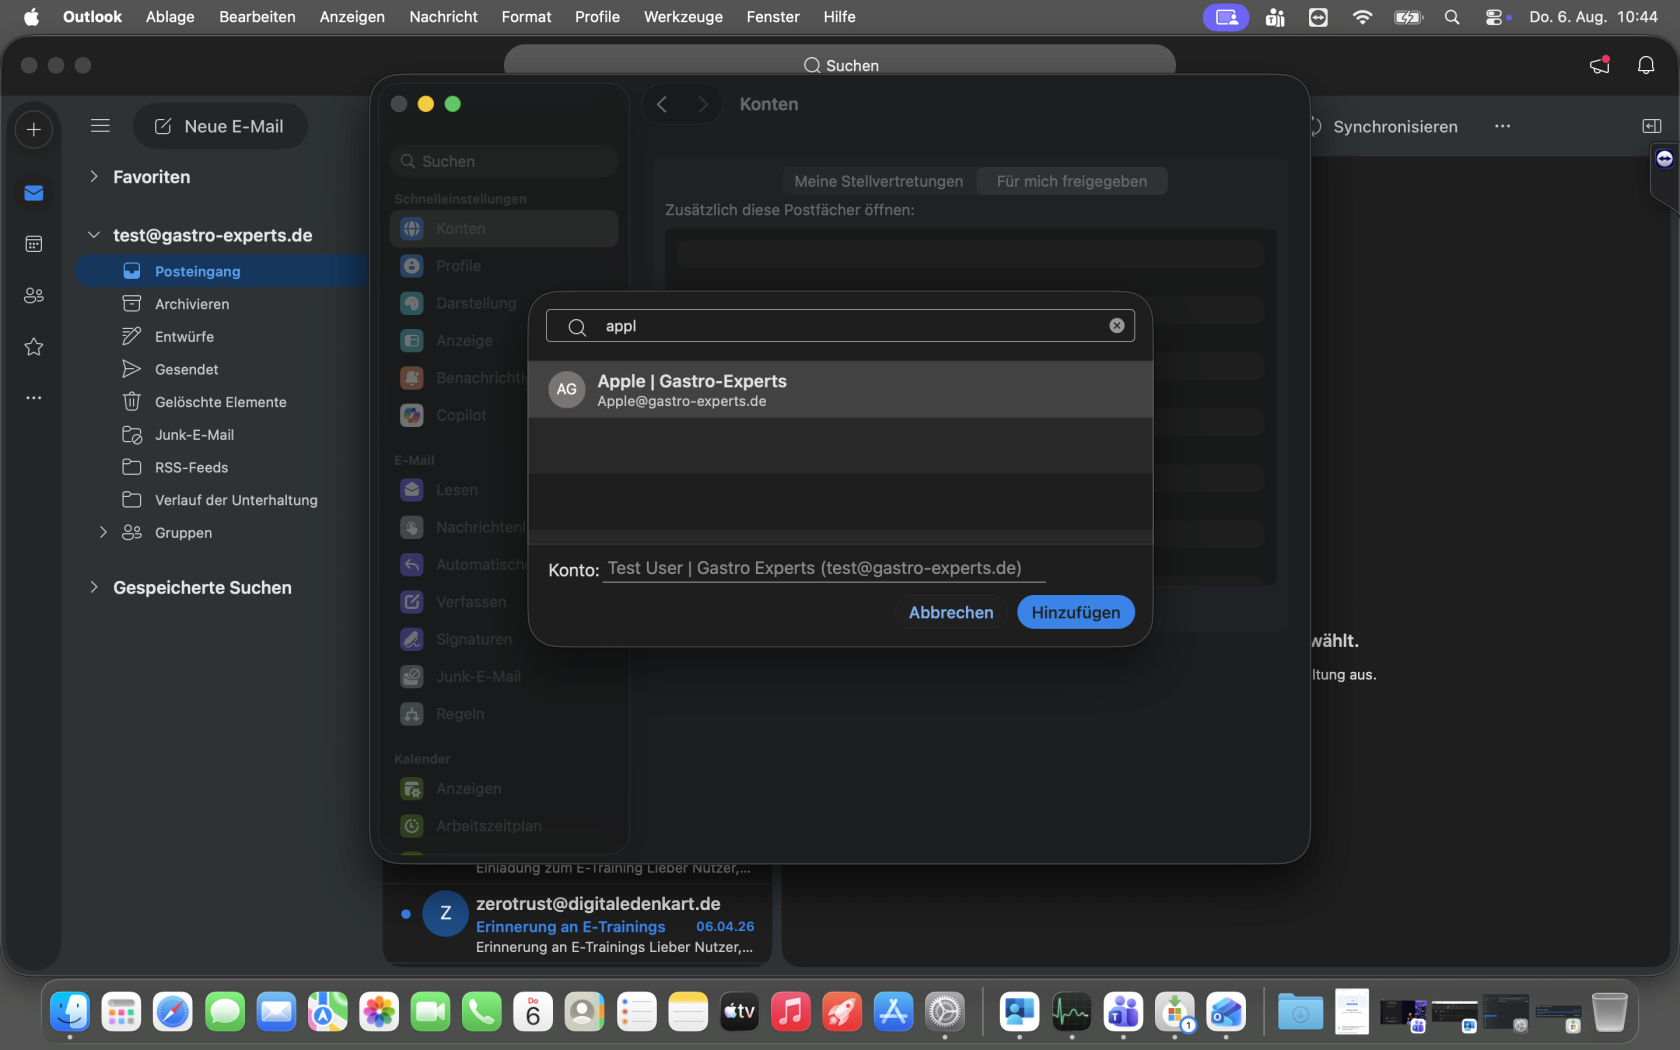Open the Konto account dropdown

coord(824,568)
